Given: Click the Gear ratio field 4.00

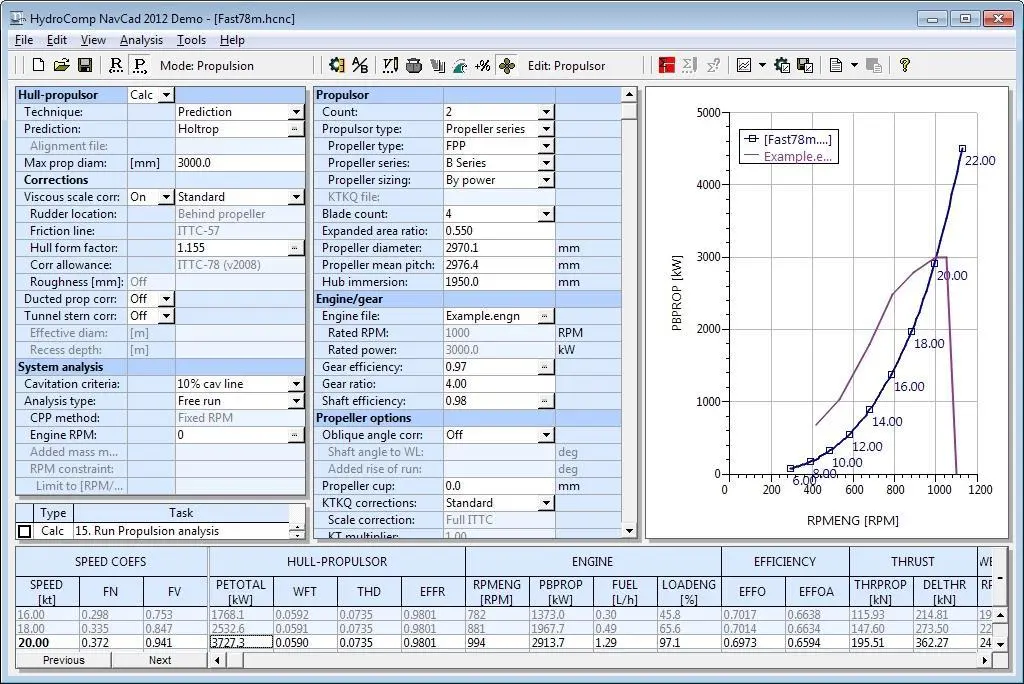Looking at the screenshot, I should click(x=499, y=383).
